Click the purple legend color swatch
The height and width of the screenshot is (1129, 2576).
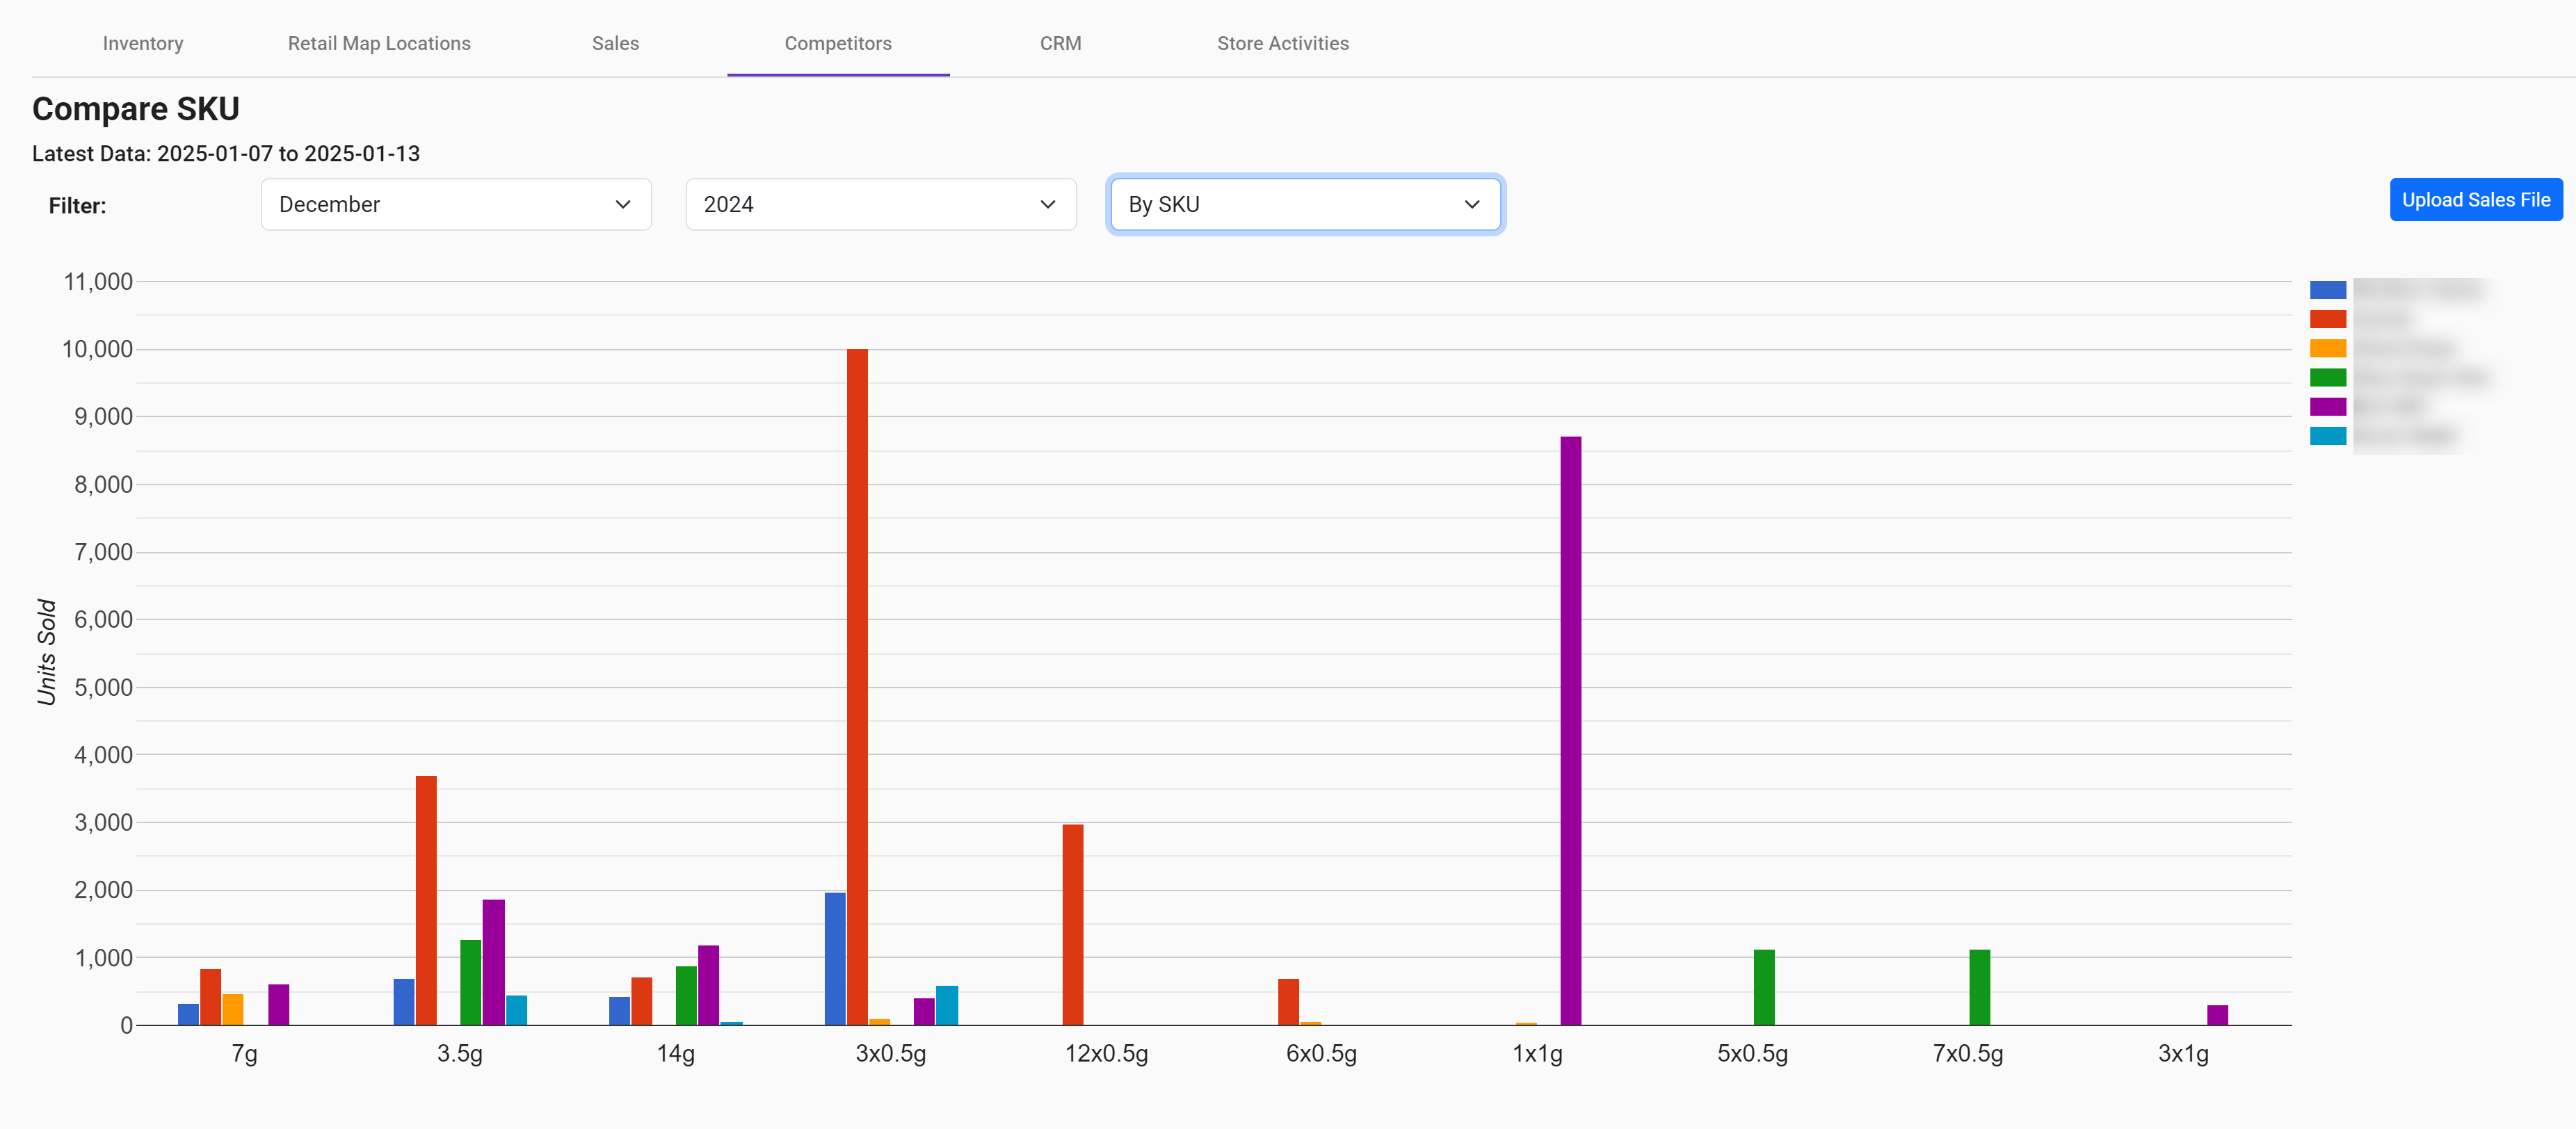(2327, 406)
